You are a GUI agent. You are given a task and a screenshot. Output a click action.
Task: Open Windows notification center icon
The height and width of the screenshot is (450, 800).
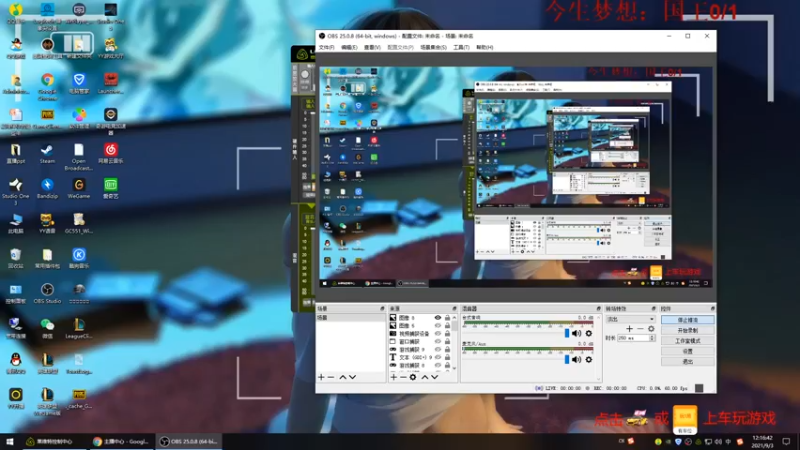[x=786, y=441]
